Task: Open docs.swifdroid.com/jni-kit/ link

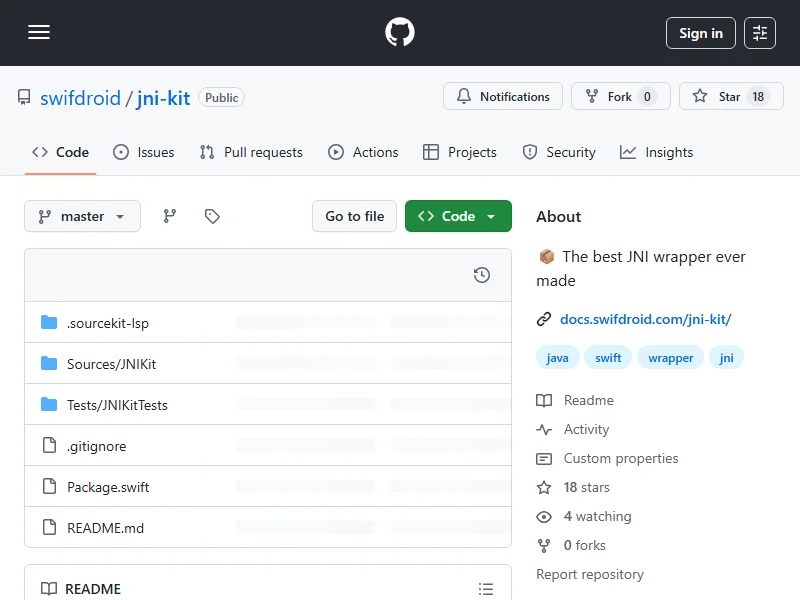Action: (x=645, y=319)
